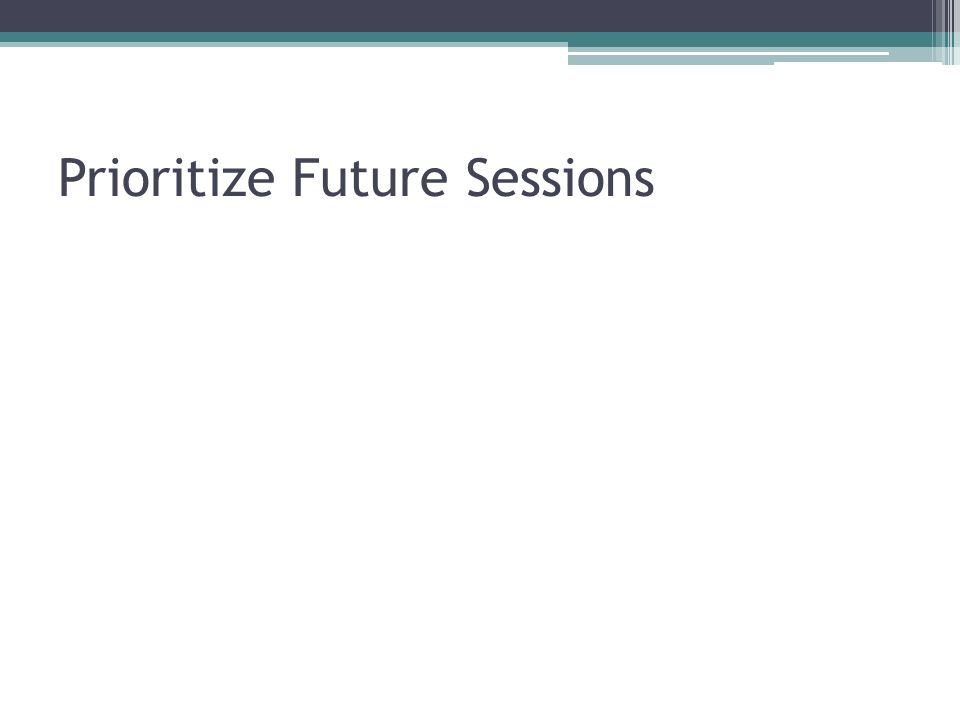Click the word "Future" in the title

[370, 178]
